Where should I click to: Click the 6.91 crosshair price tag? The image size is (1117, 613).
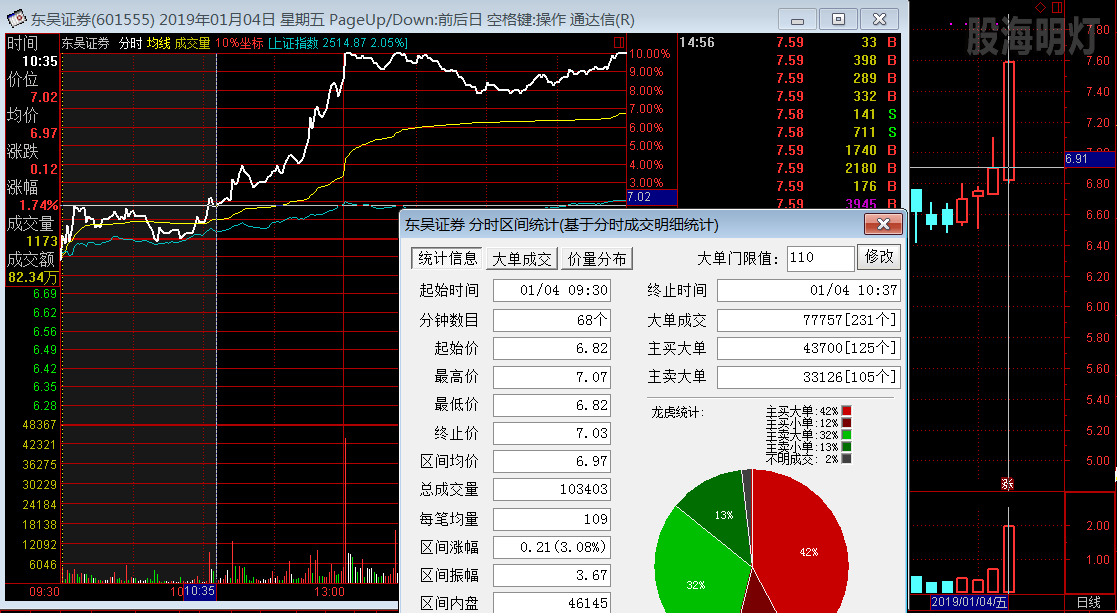tap(1088, 159)
